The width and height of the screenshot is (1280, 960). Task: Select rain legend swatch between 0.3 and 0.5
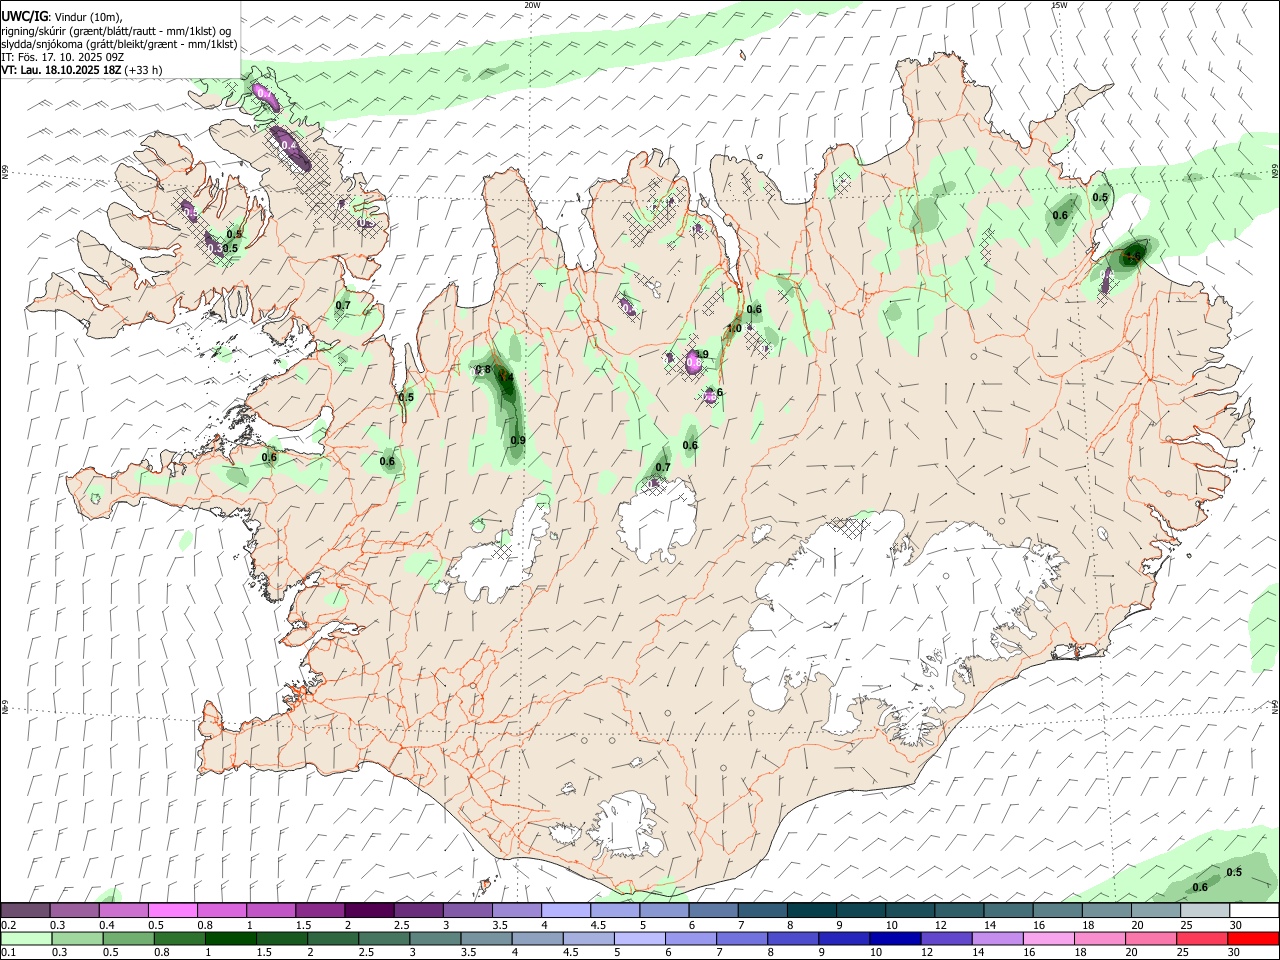[78, 938]
